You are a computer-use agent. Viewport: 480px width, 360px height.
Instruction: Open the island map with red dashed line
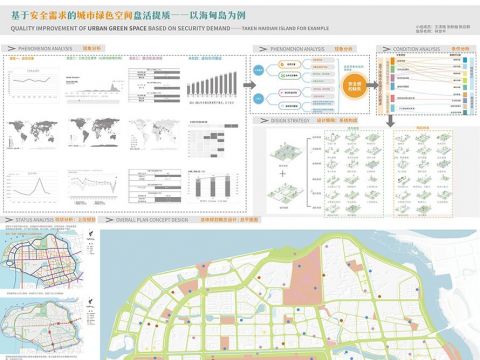(41, 327)
